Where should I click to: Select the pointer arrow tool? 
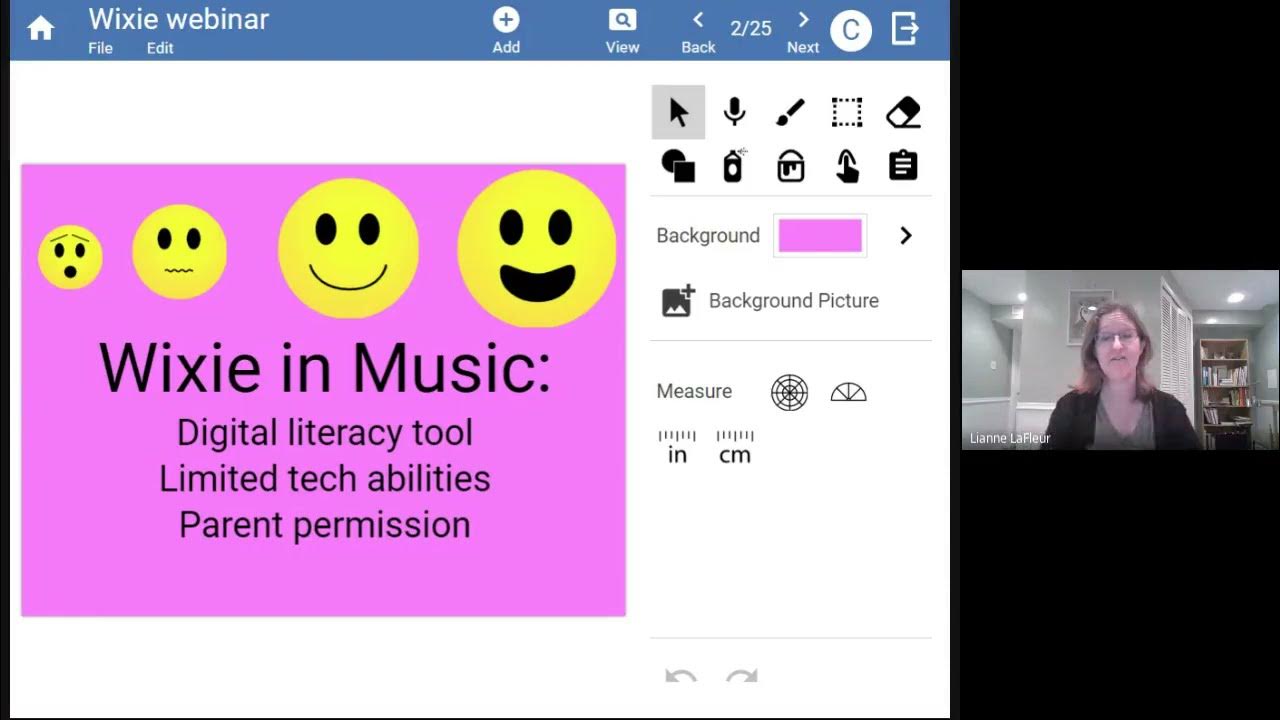pos(678,112)
